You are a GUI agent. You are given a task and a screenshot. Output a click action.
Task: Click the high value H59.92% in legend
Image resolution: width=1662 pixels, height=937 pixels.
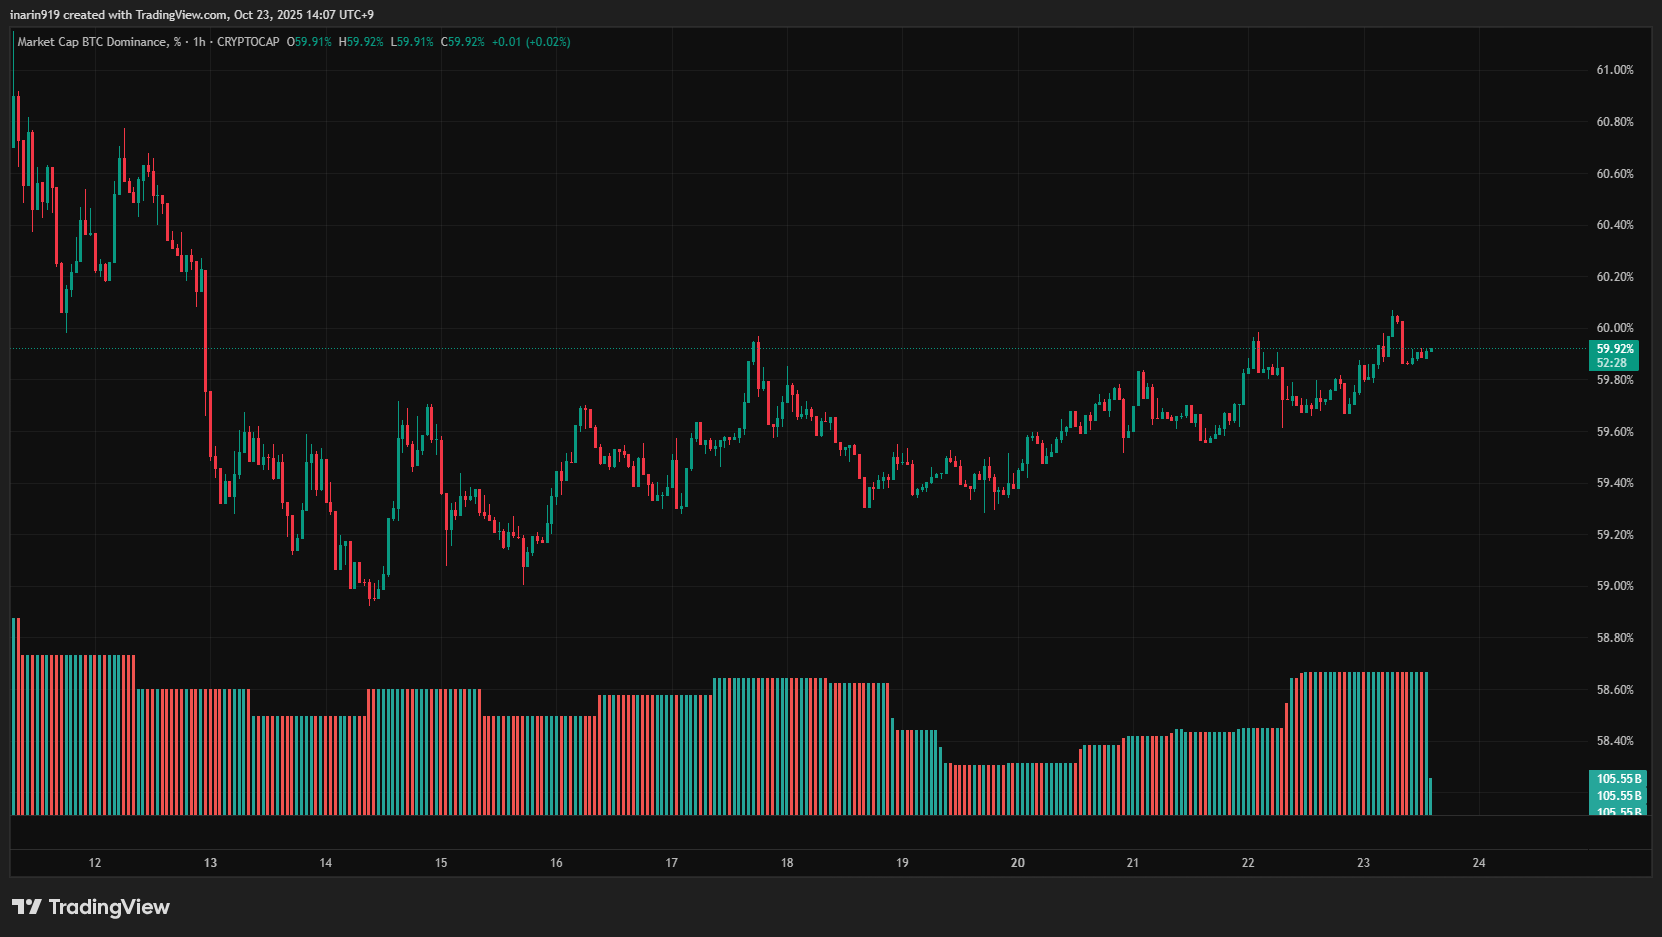pyautogui.click(x=361, y=42)
